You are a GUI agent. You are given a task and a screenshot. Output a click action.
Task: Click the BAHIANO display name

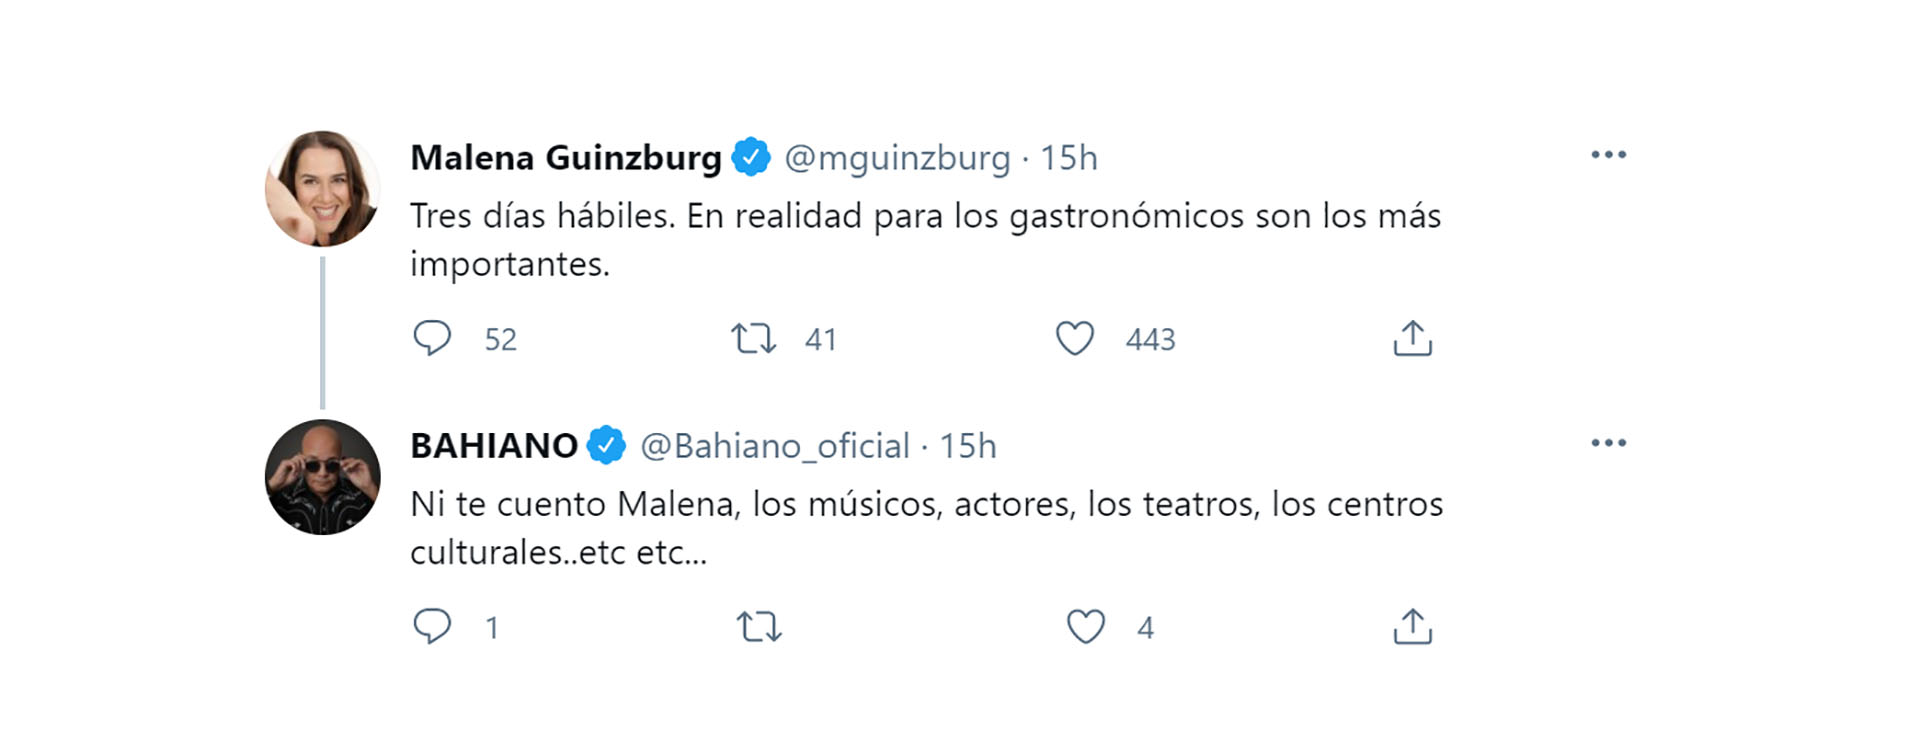tap(494, 446)
